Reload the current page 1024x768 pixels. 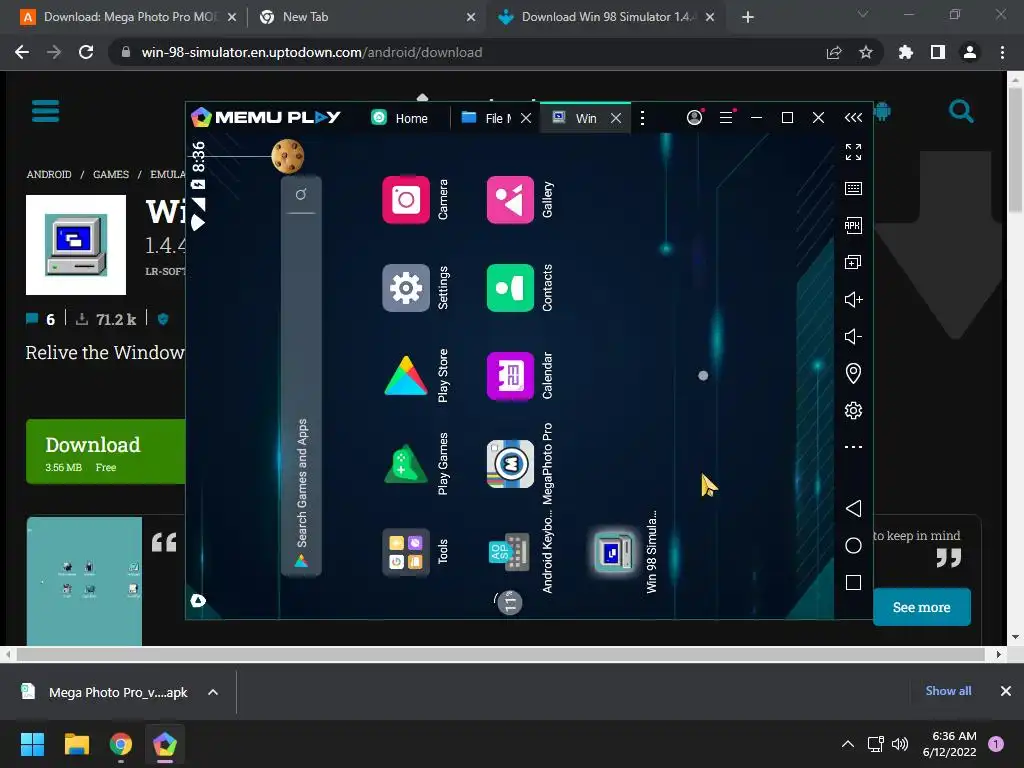pos(86,52)
